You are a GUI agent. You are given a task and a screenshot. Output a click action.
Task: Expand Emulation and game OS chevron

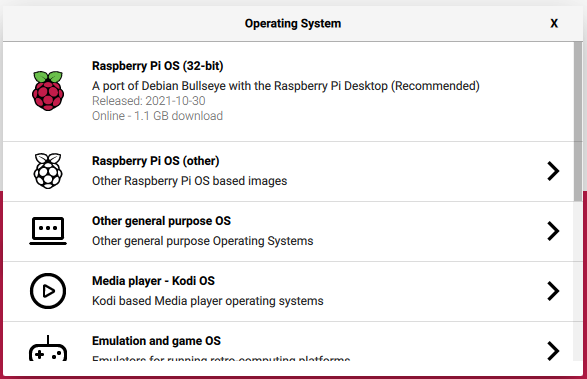(x=553, y=351)
